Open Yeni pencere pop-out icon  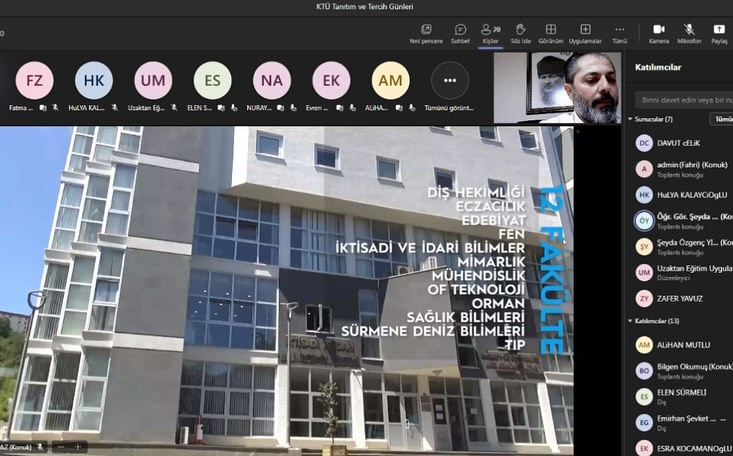(x=426, y=33)
